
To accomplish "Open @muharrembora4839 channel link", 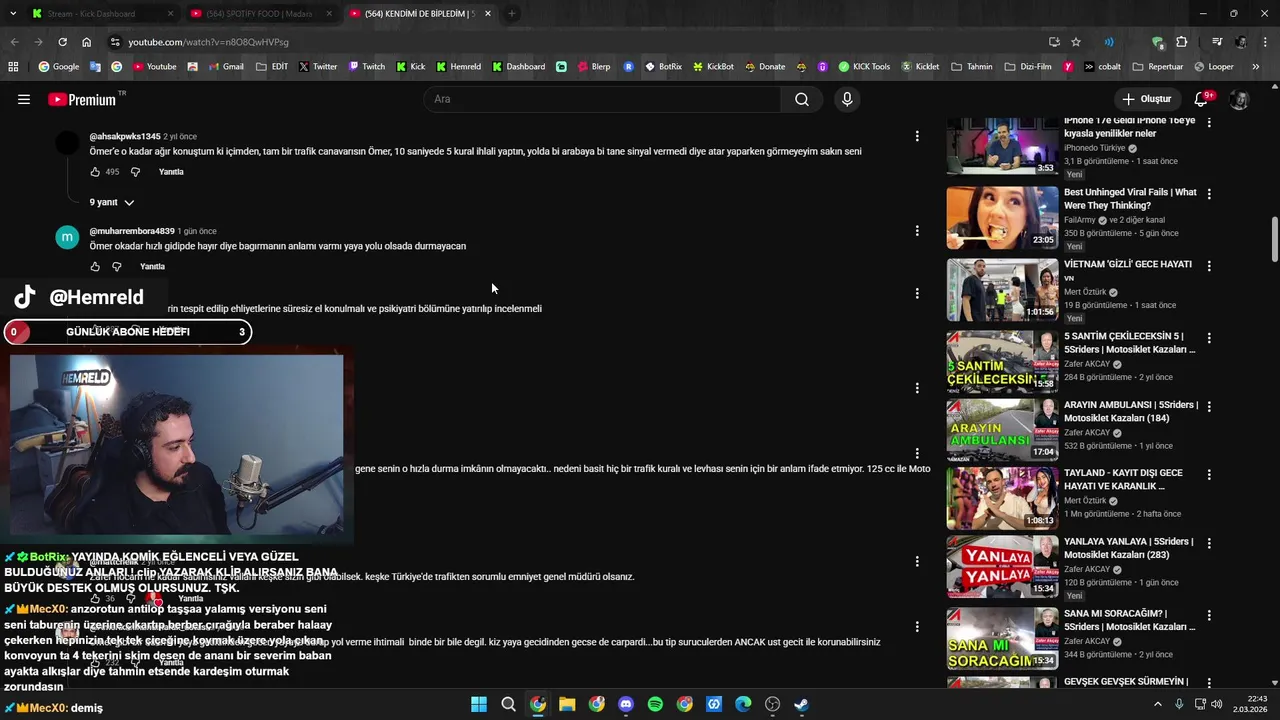I will 132,231.
